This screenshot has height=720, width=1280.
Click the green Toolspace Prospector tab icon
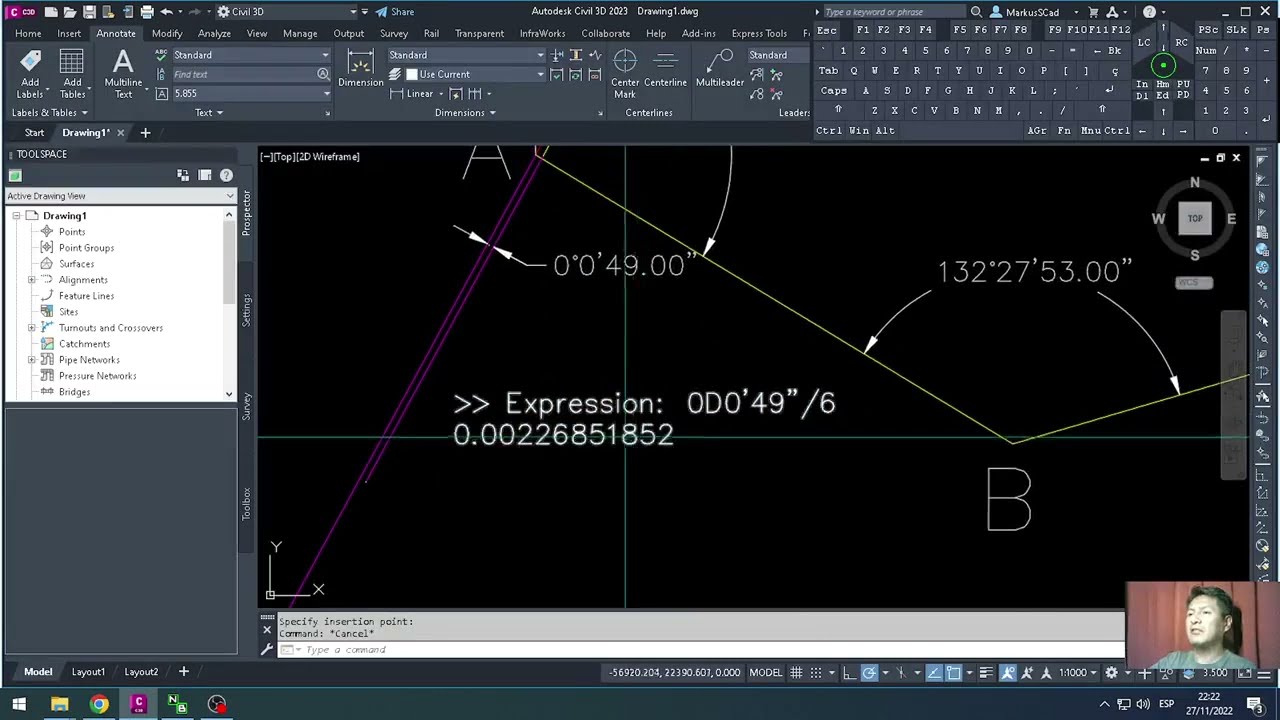tap(15, 175)
